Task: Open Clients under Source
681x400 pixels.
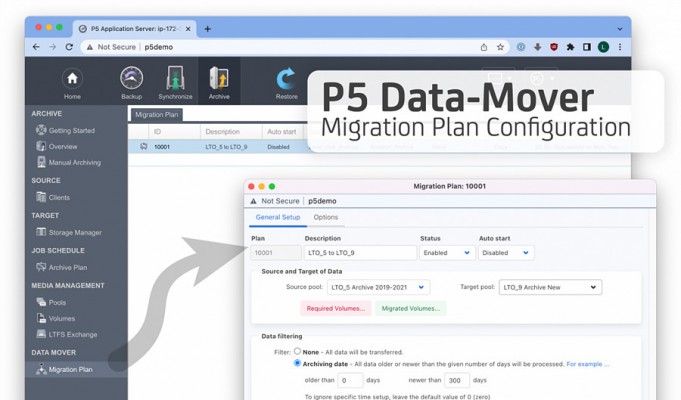Action: (x=53, y=197)
